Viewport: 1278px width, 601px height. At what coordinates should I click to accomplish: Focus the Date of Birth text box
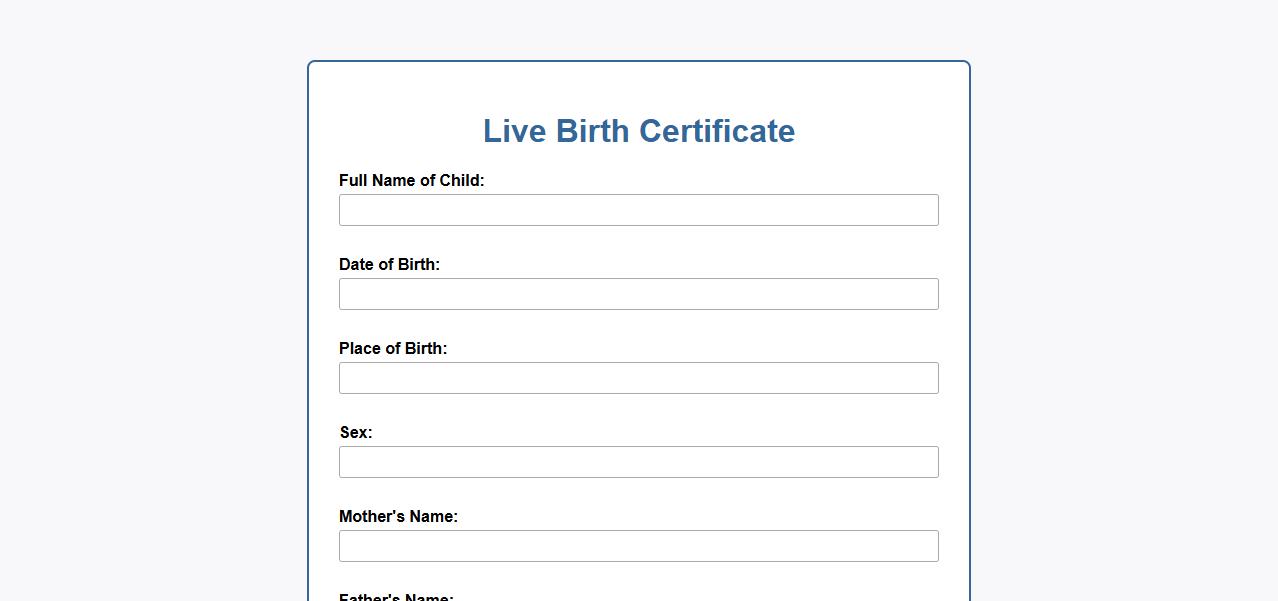click(x=638, y=294)
